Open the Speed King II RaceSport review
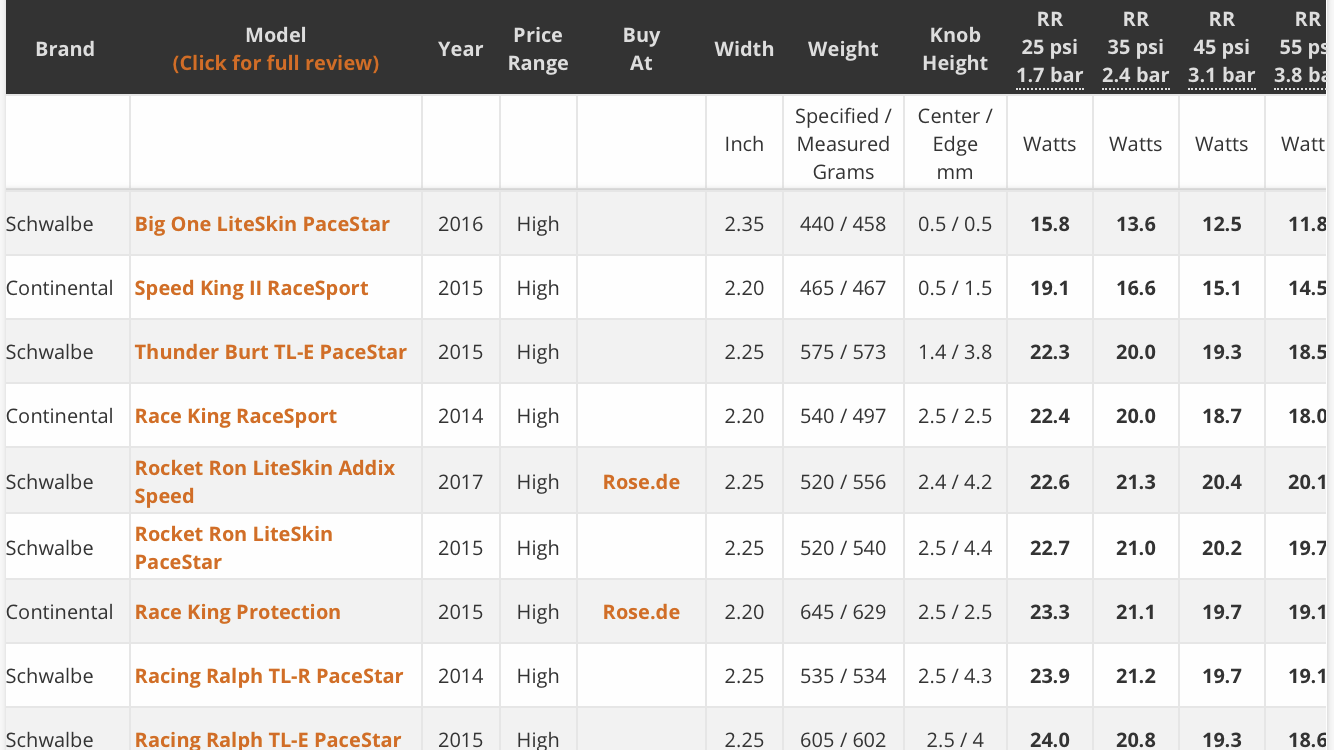 (251, 288)
